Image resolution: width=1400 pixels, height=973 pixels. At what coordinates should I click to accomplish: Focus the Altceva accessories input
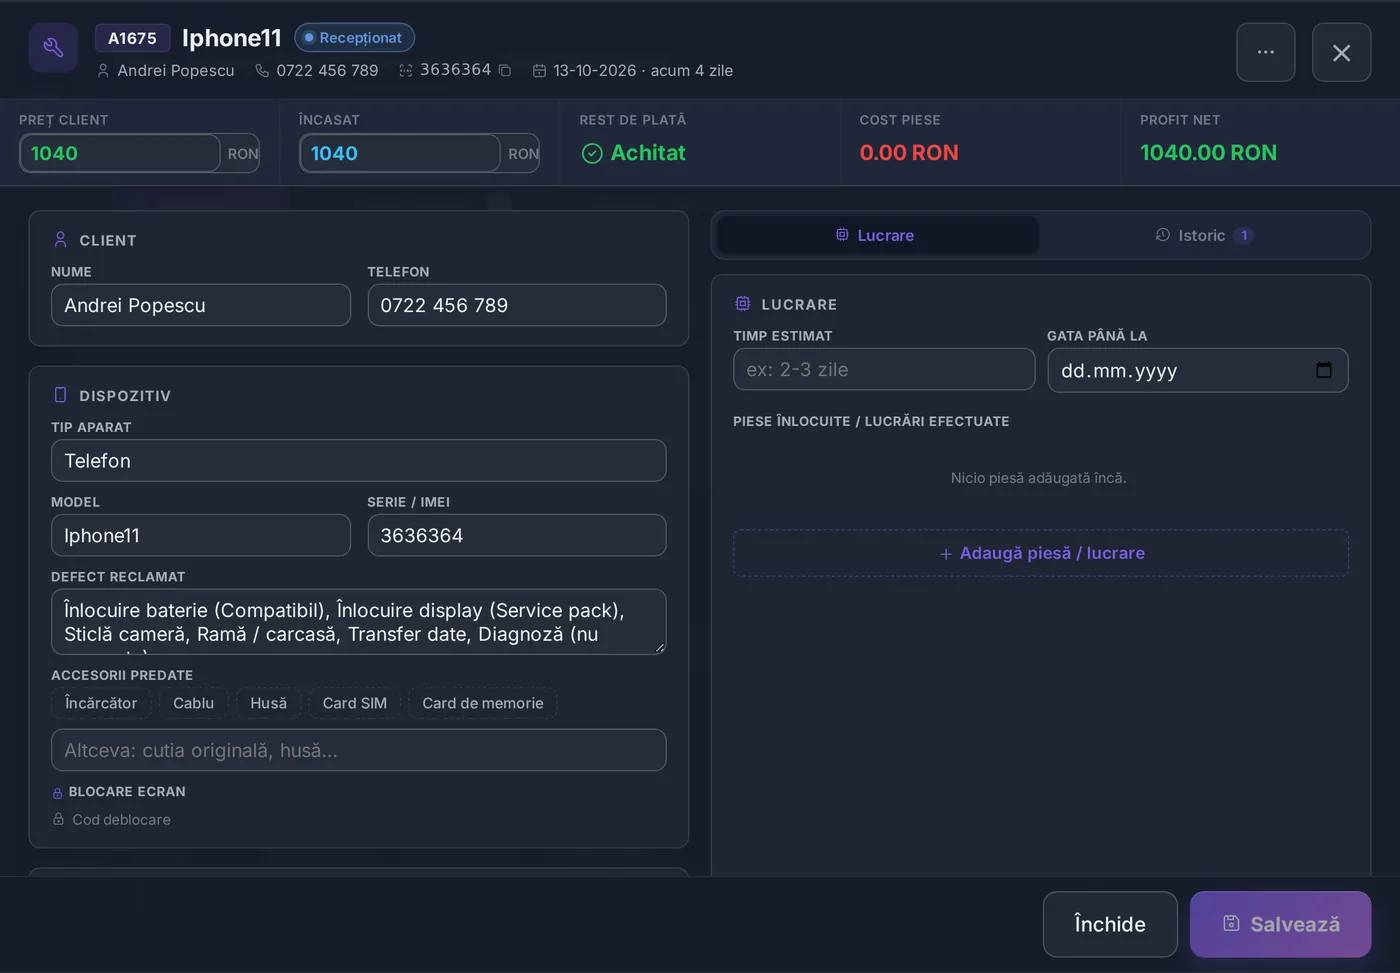[359, 750]
